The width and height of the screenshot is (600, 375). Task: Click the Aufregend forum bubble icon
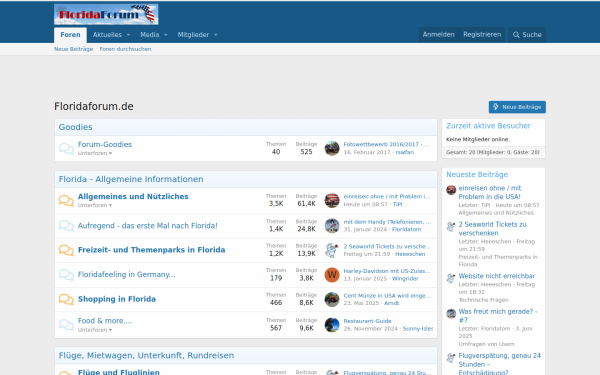tap(66, 226)
